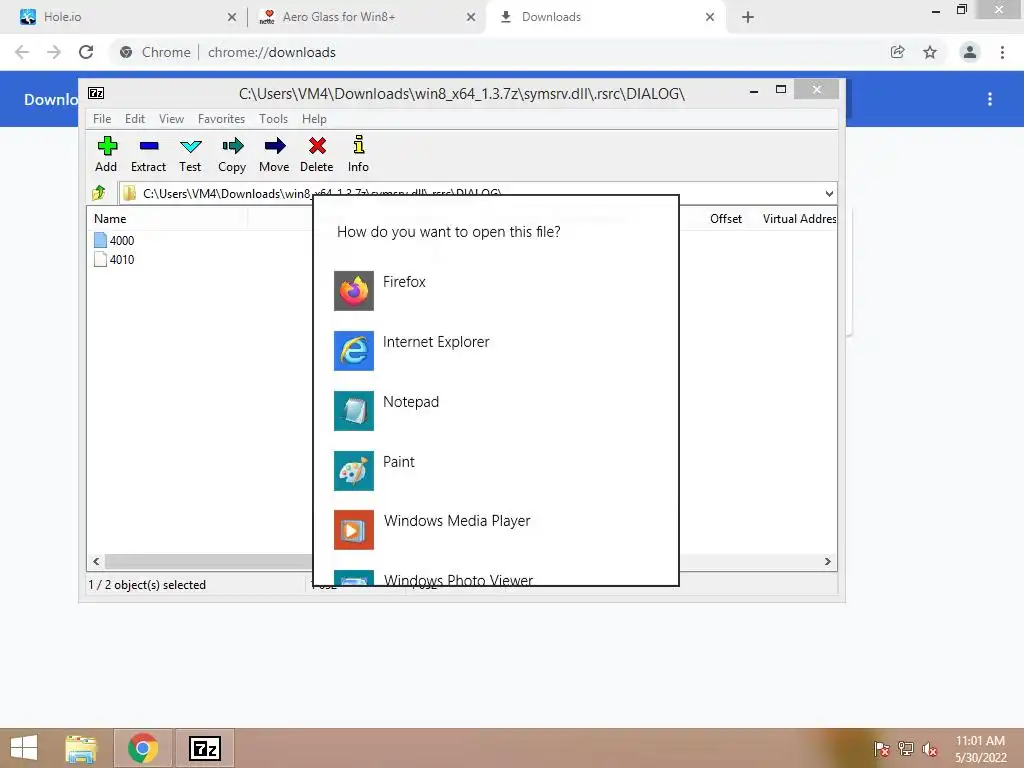
Task: Close the Aero Glass for Win8+ tab
Action: point(471,17)
